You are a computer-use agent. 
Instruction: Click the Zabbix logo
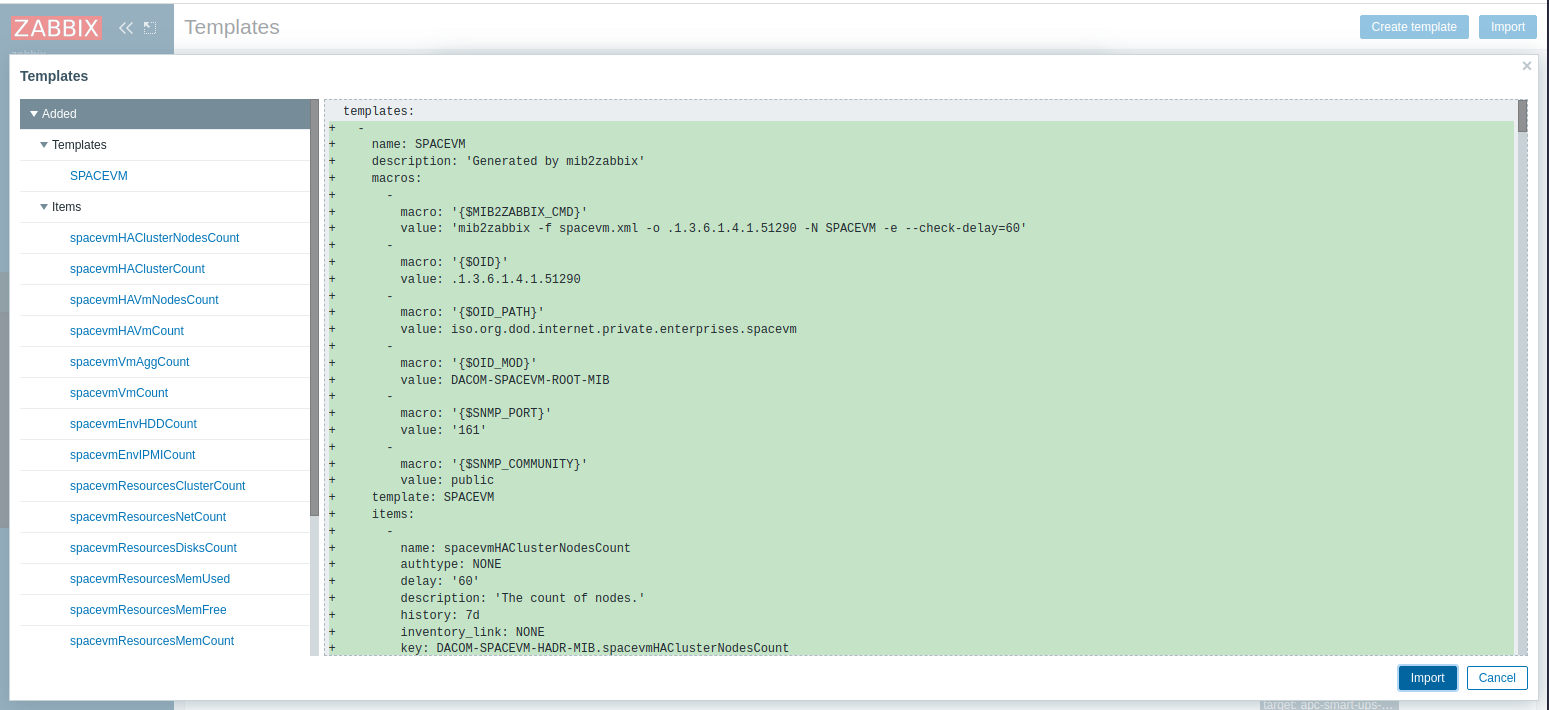click(x=57, y=28)
